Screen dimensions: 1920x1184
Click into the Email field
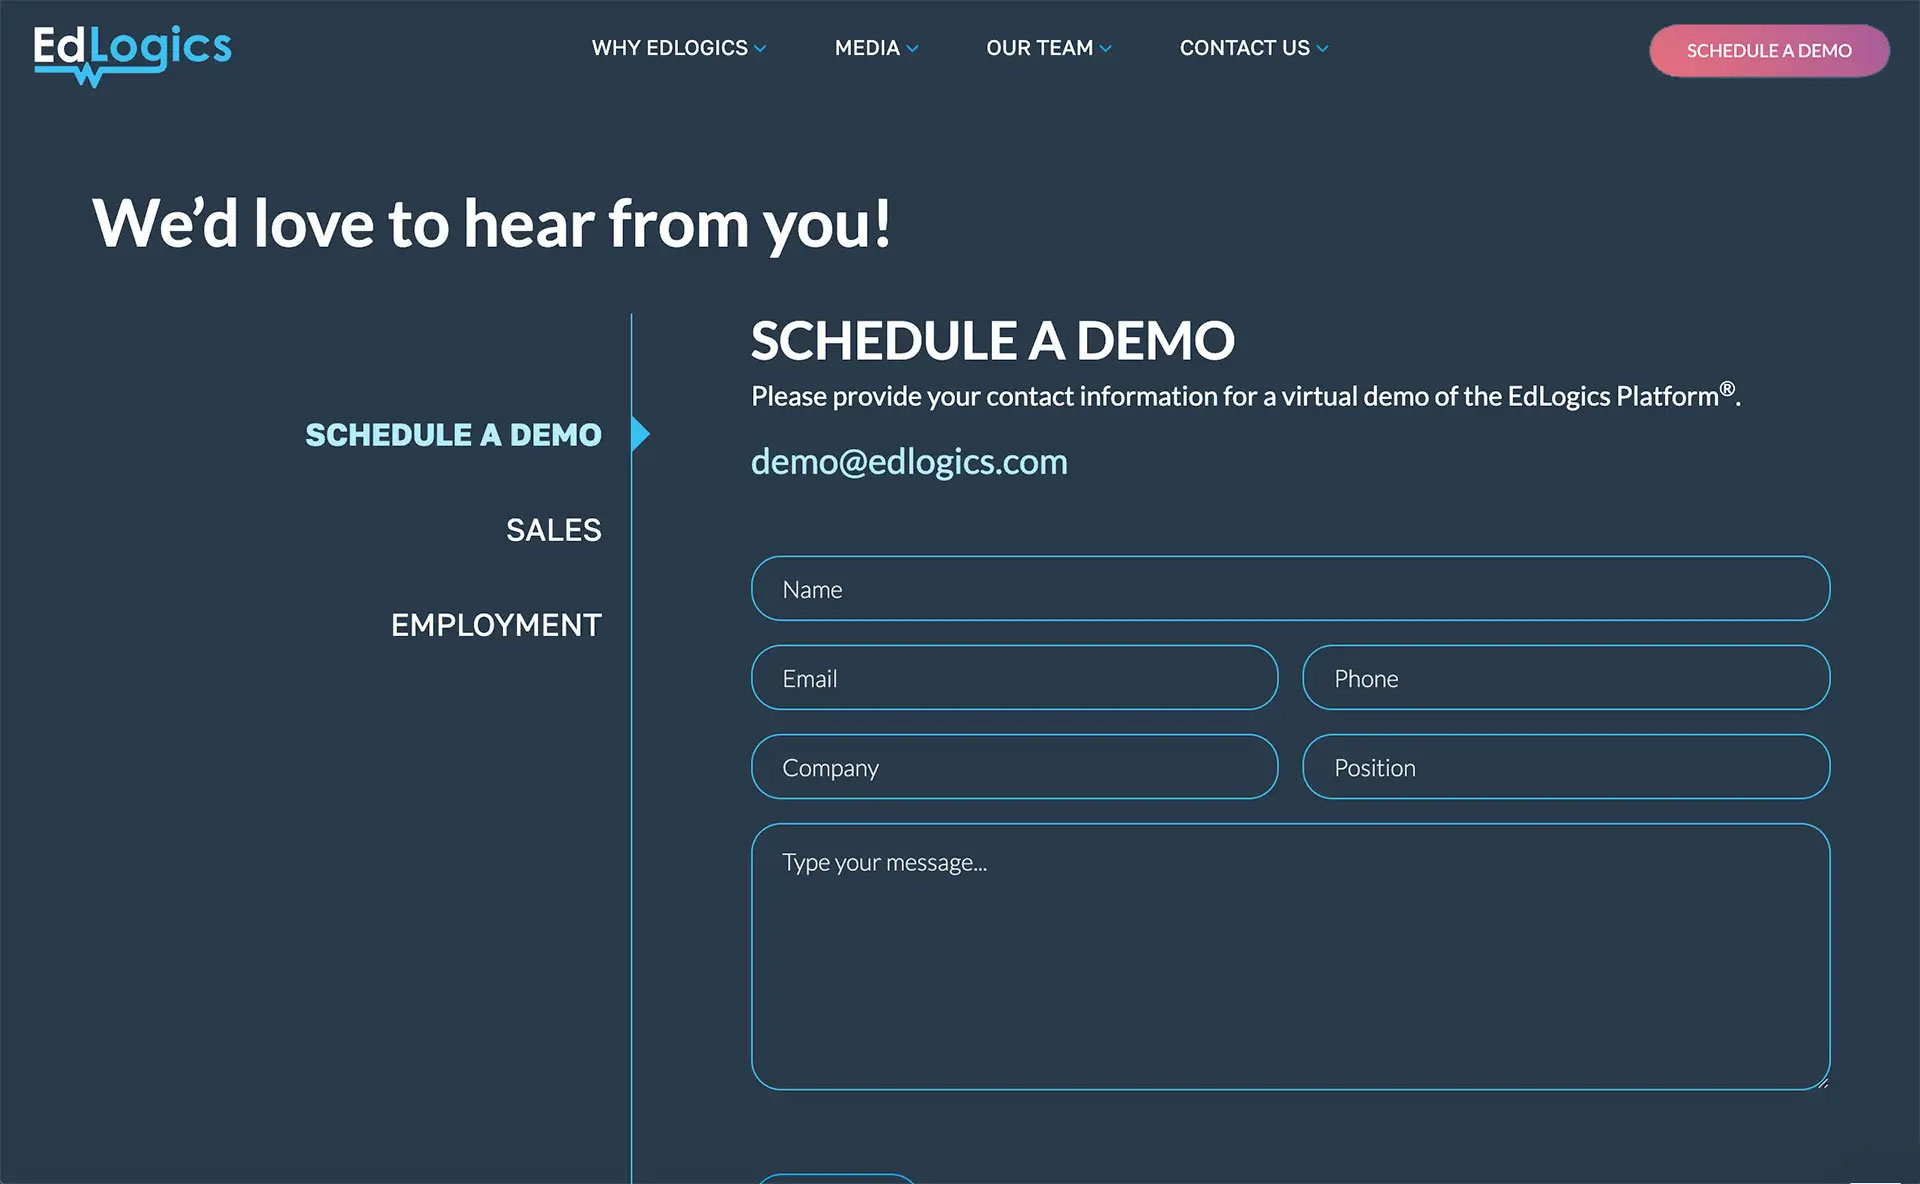pyautogui.click(x=1014, y=678)
